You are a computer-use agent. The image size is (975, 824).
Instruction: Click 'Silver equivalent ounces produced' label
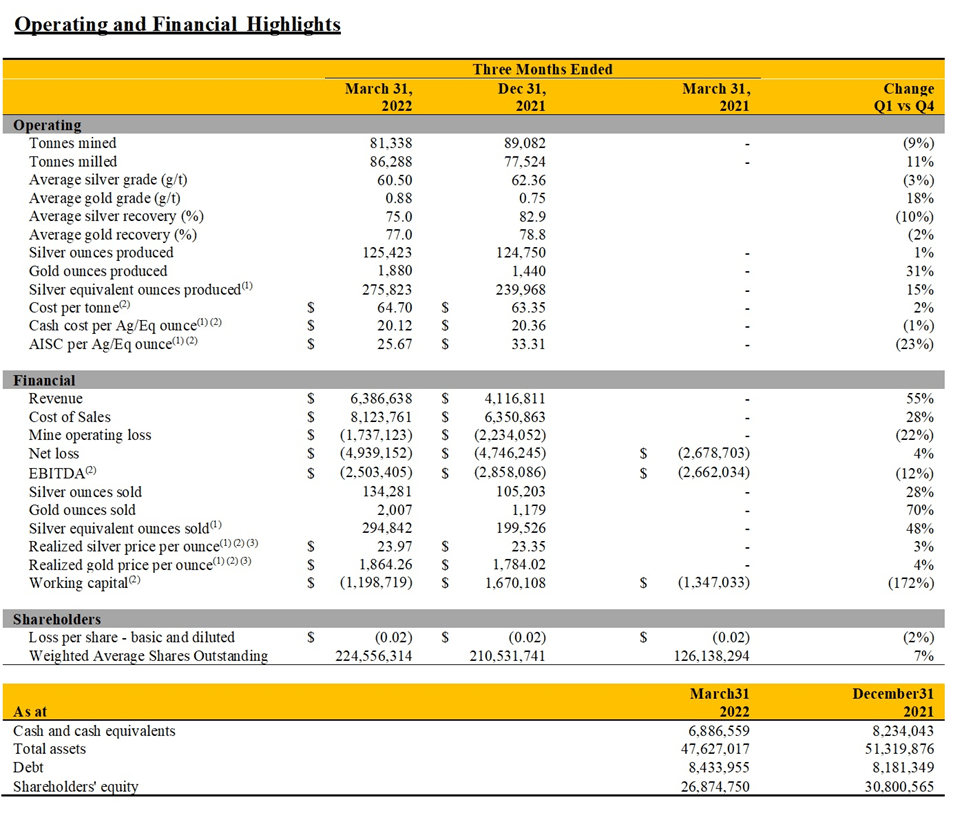(141, 289)
